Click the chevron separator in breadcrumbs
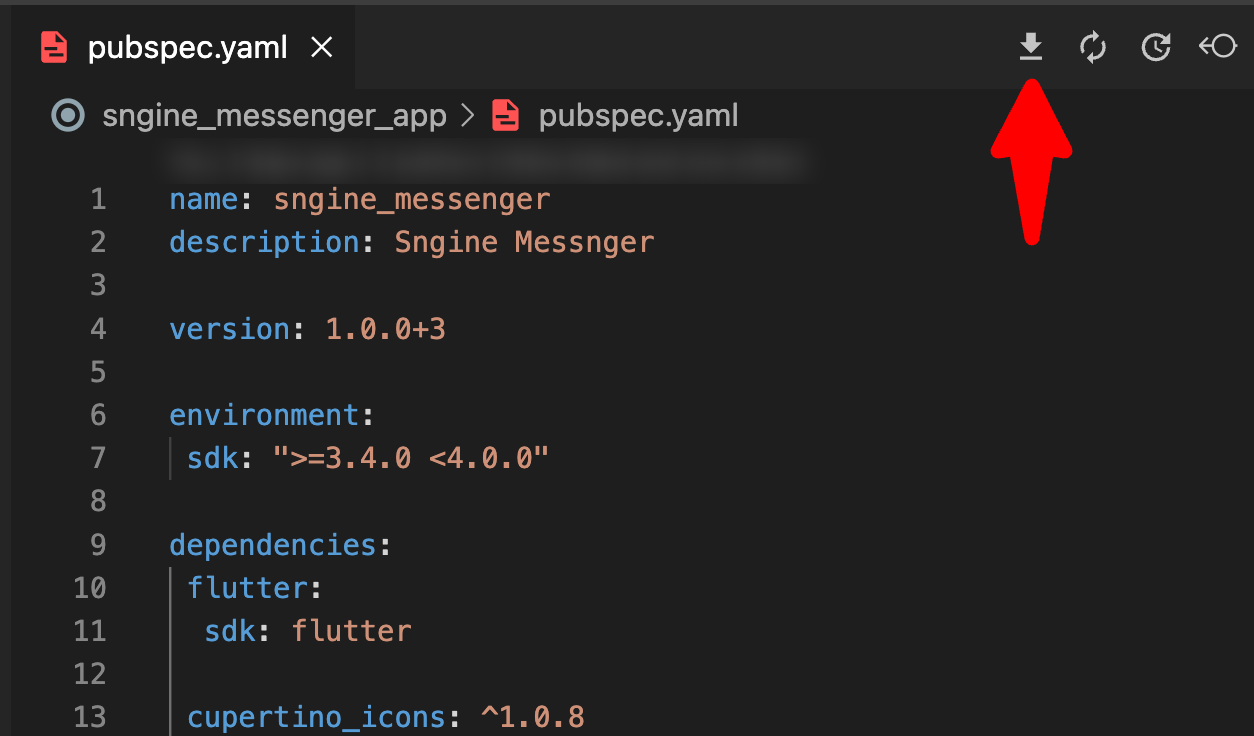1254x736 pixels. 467,116
